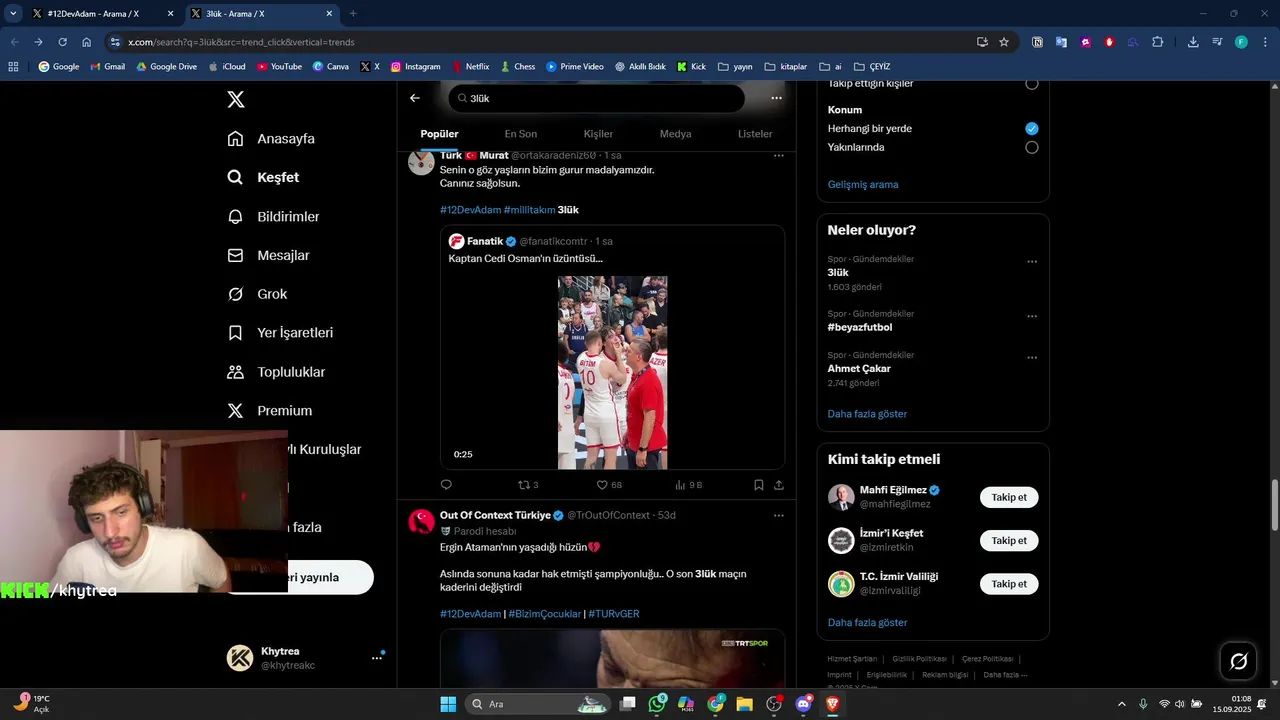Select Takip ettiğin kişiler option

pos(1032,84)
